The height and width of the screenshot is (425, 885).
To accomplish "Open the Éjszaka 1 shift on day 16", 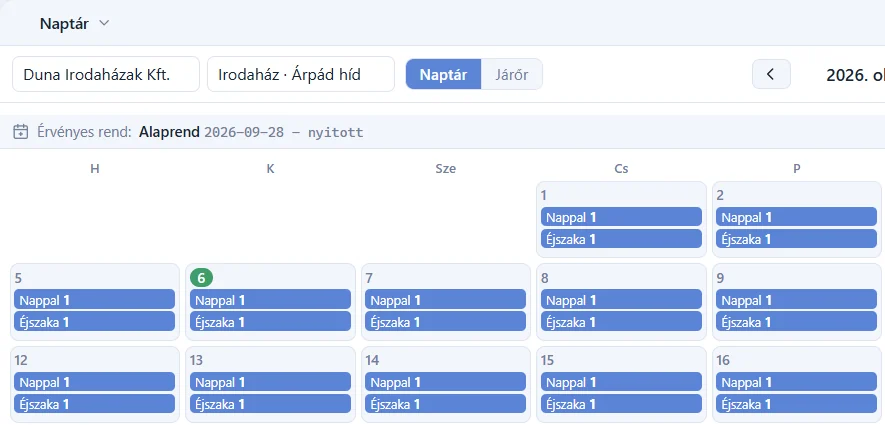I will pyautogui.click(x=796, y=404).
